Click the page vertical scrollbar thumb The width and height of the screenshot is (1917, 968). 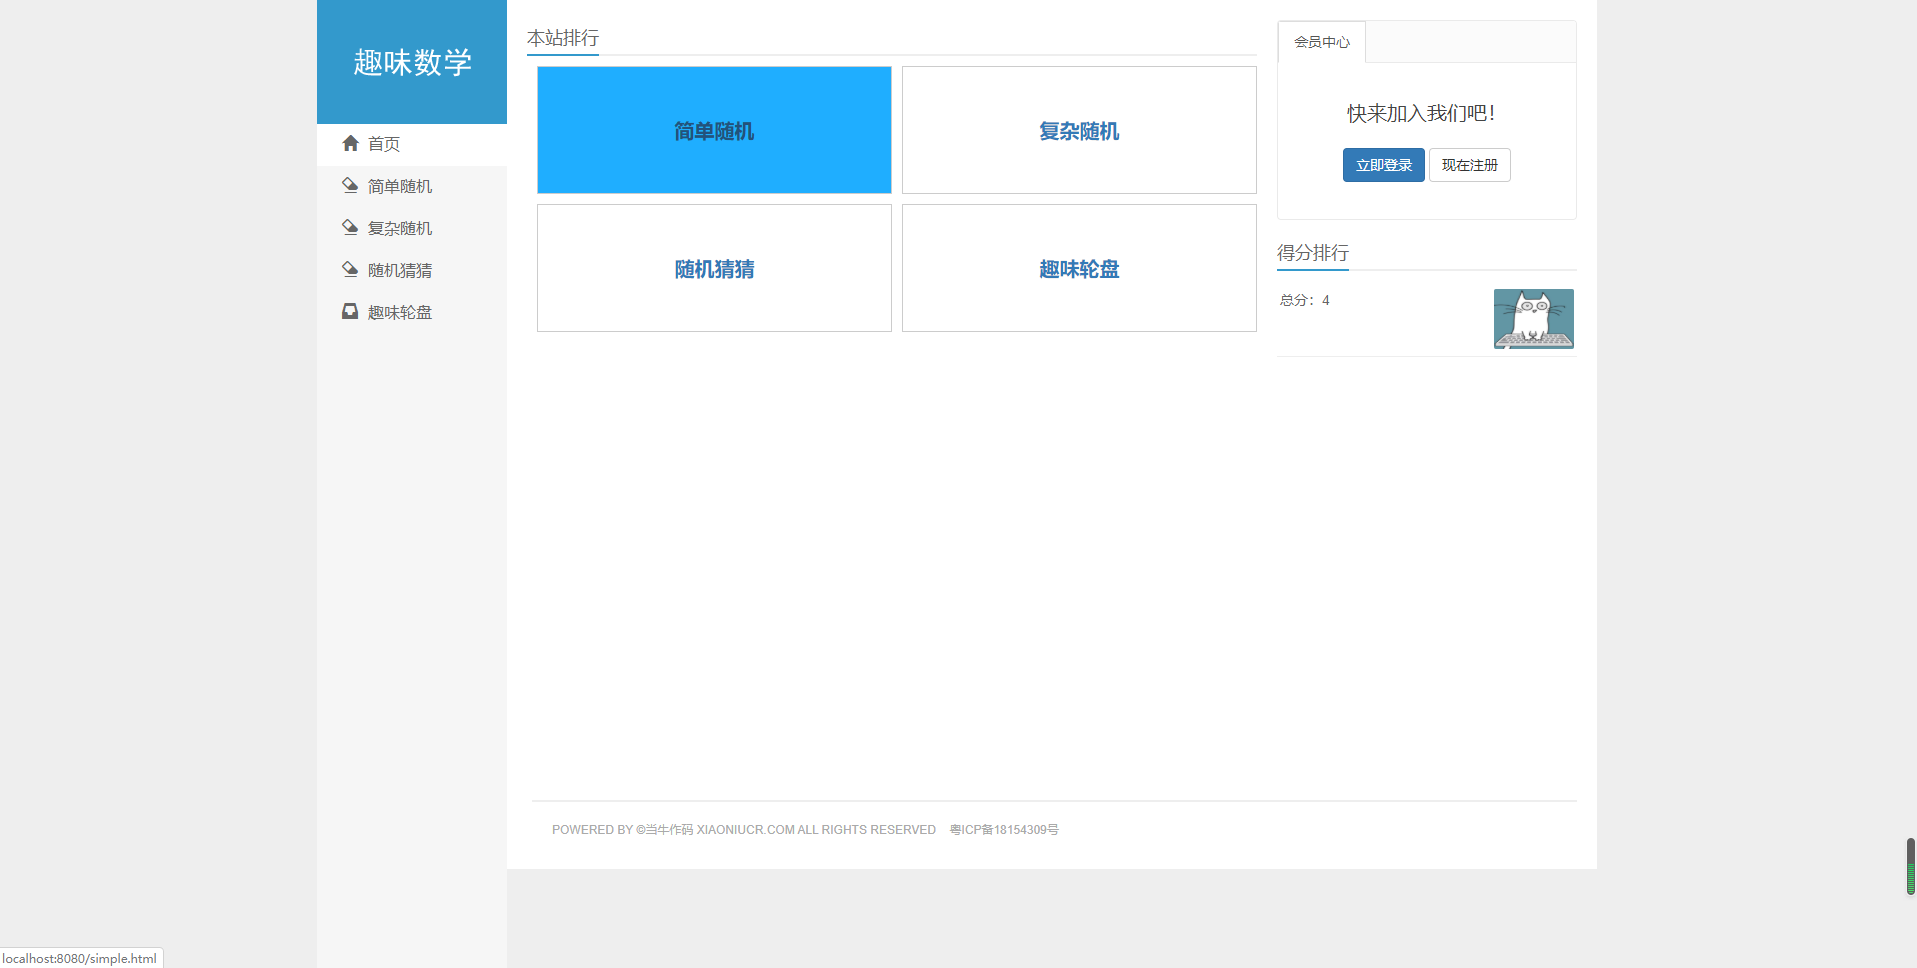(x=1910, y=866)
